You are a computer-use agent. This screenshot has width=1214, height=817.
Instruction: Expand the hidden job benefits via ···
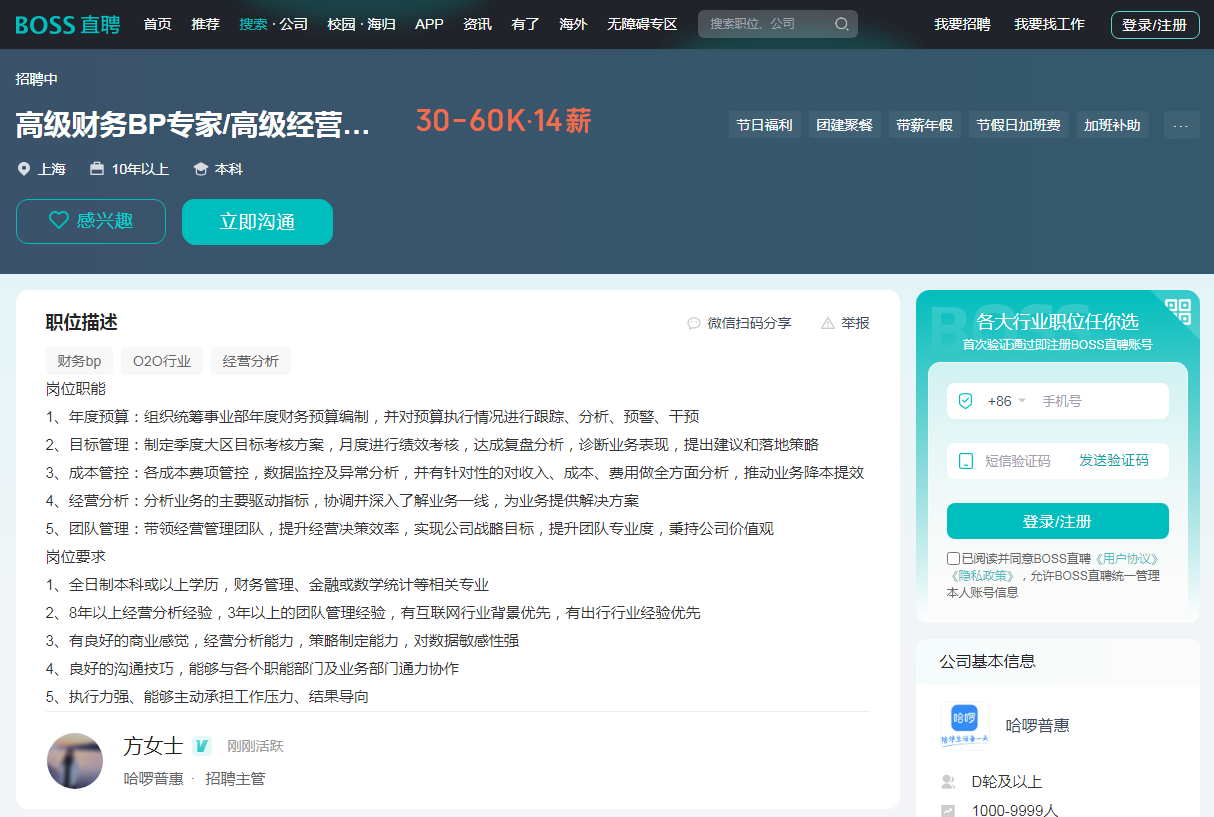[x=1181, y=124]
